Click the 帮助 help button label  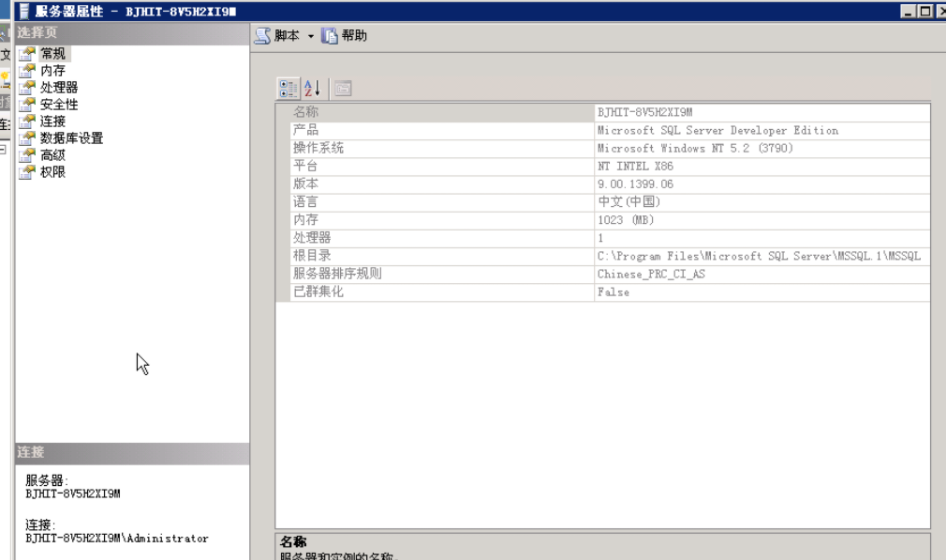pos(354,36)
